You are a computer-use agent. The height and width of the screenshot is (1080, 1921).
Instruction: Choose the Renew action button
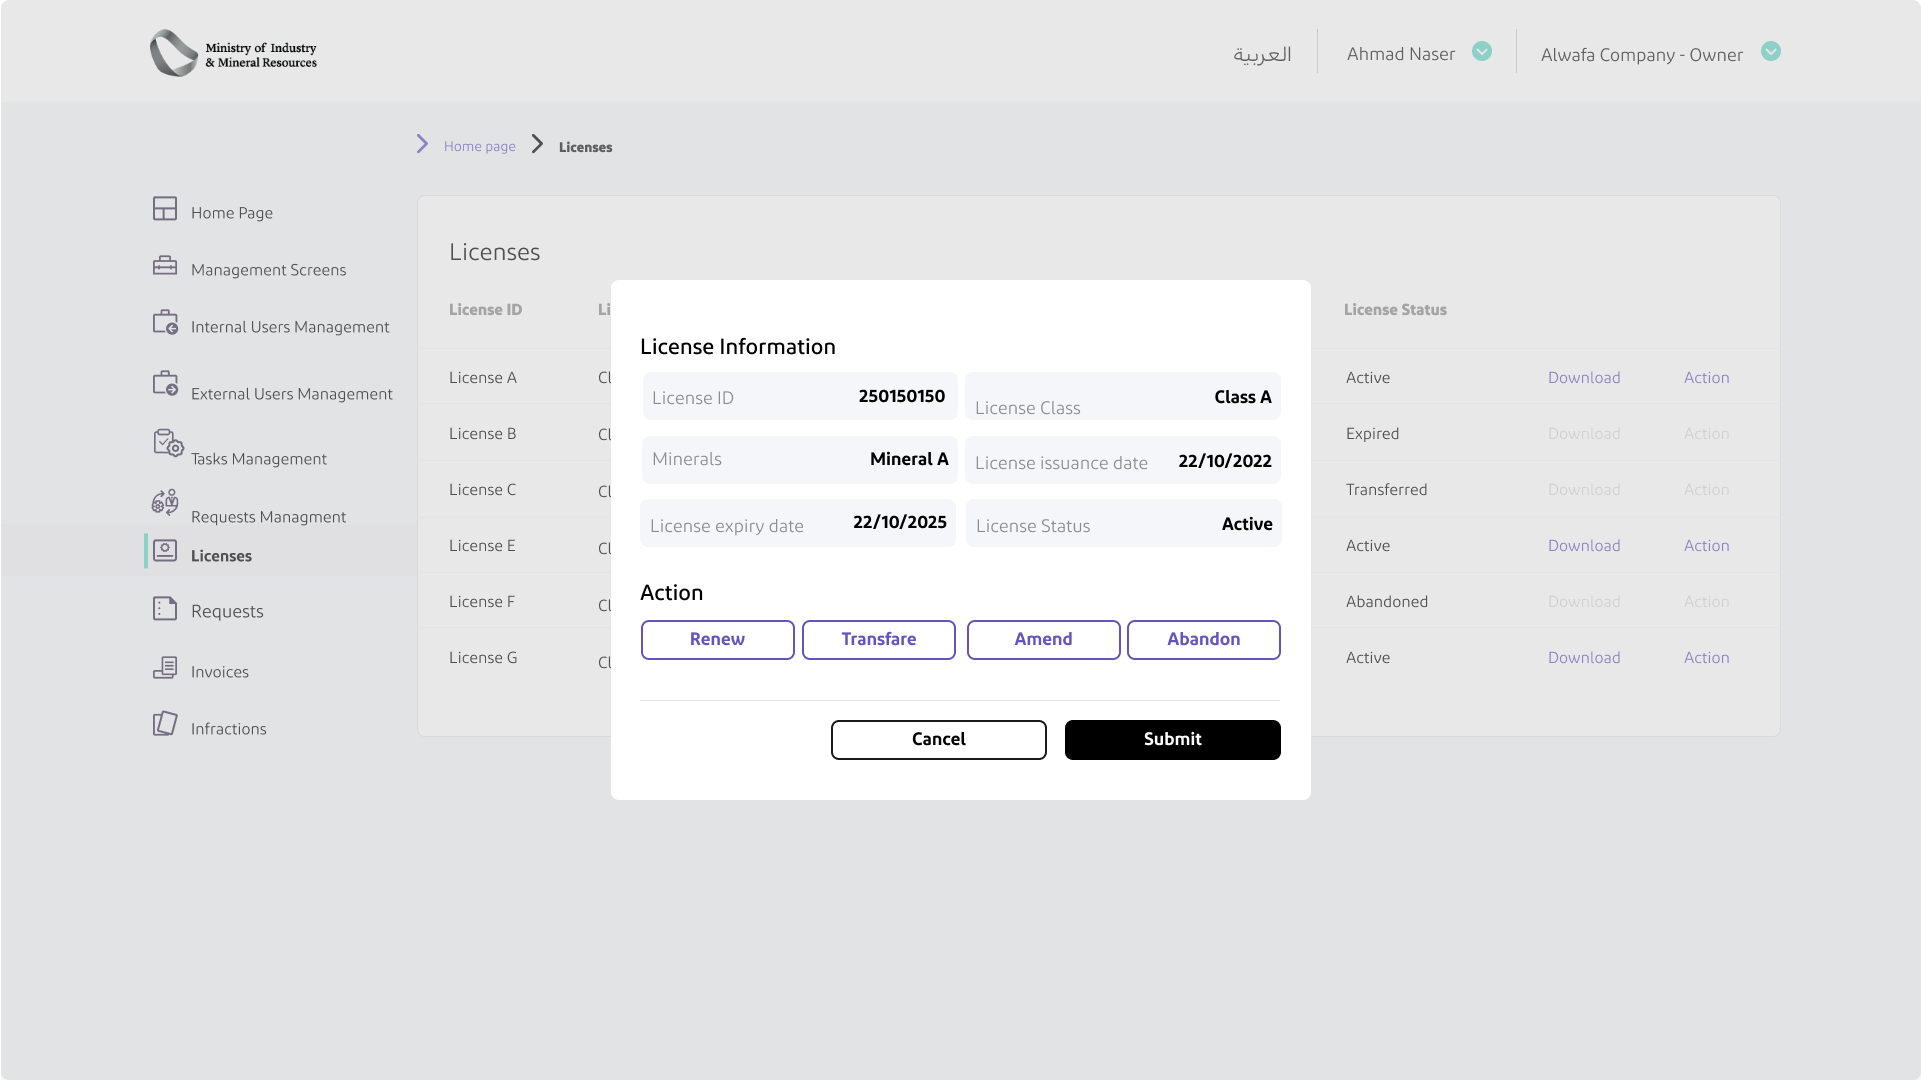(x=717, y=640)
